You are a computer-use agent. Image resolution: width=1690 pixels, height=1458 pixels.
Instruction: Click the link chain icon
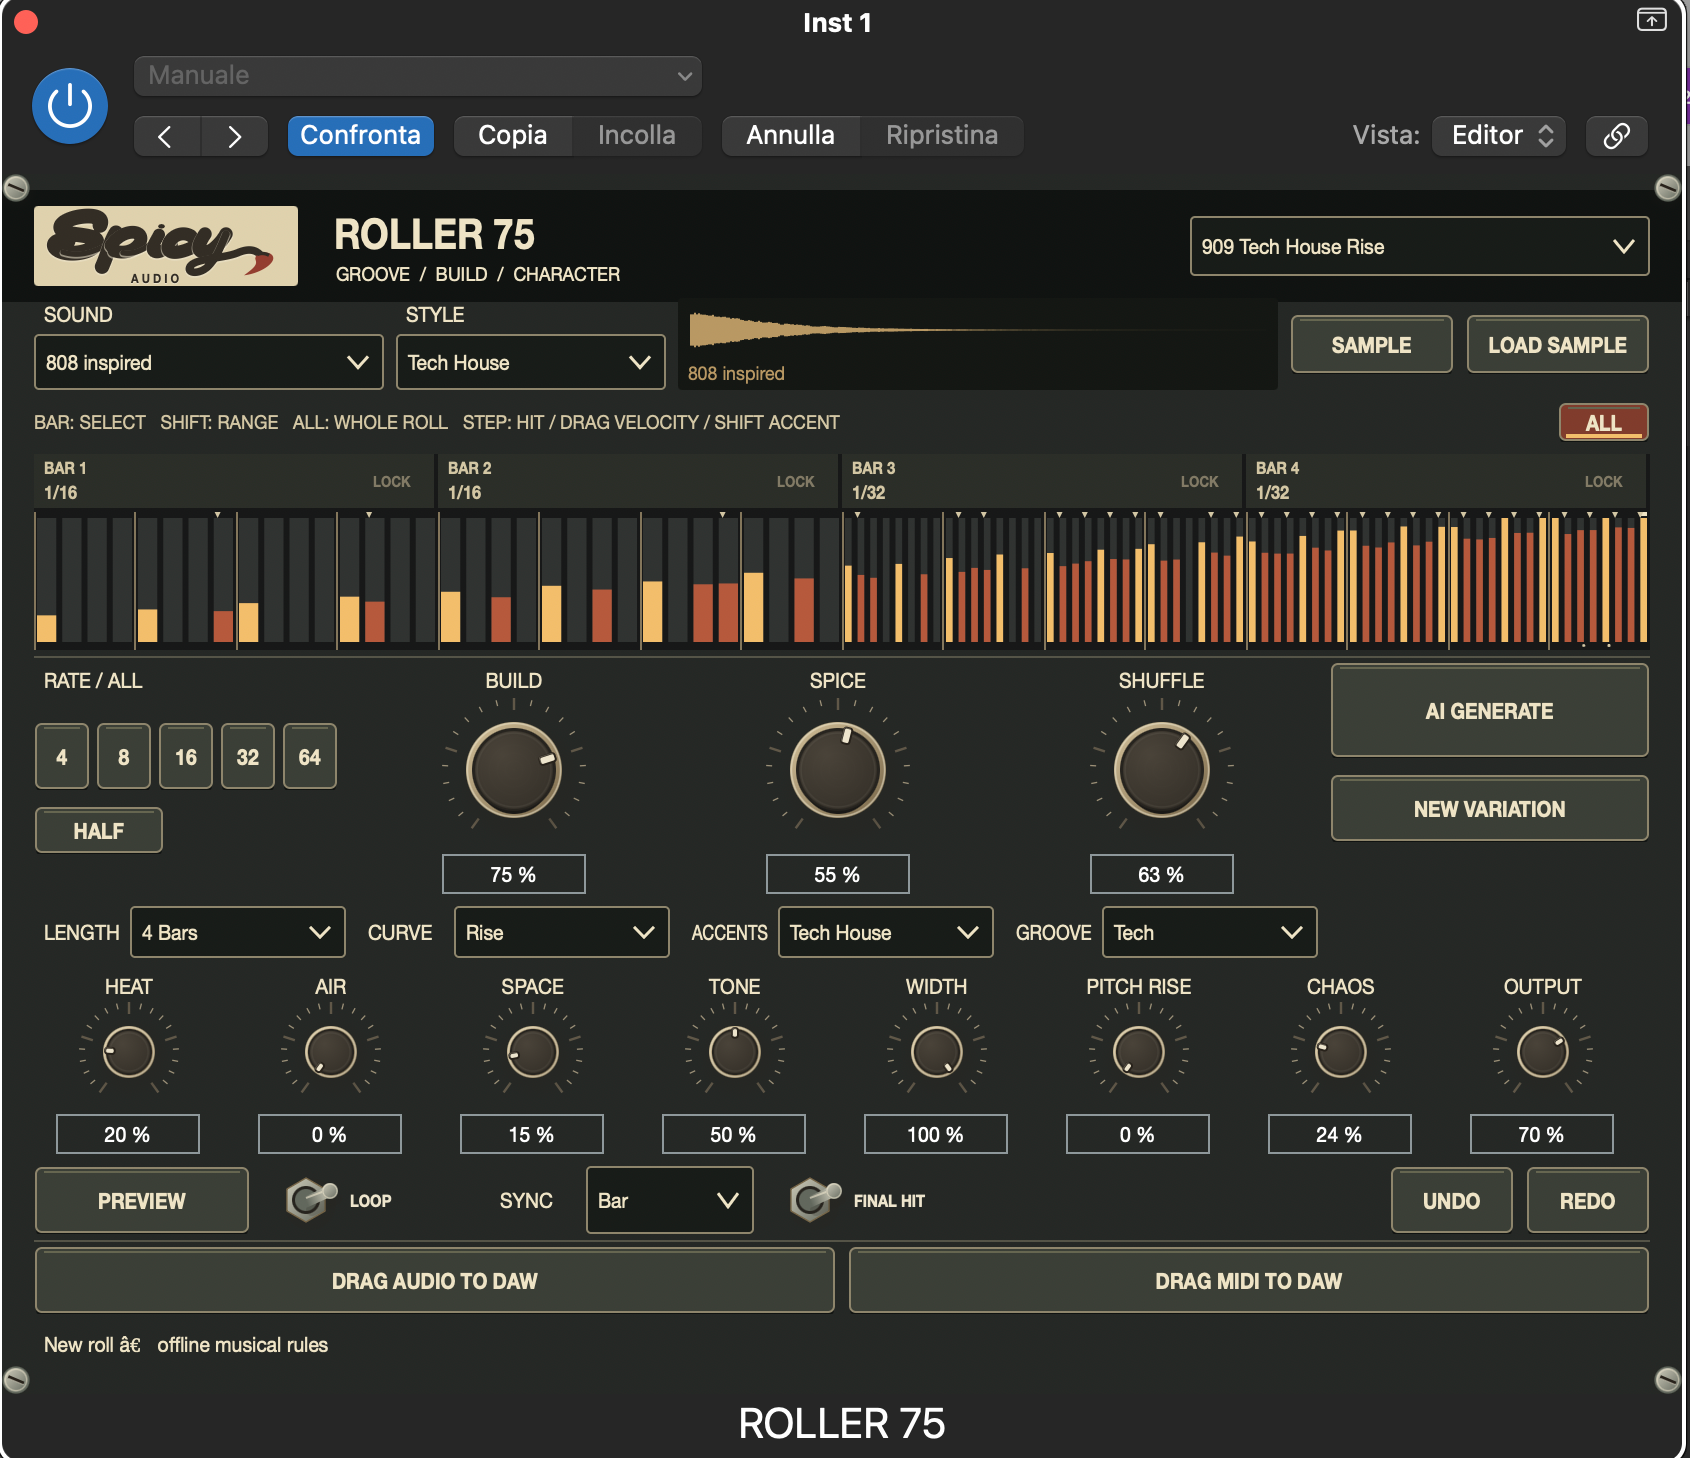[1616, 136]
